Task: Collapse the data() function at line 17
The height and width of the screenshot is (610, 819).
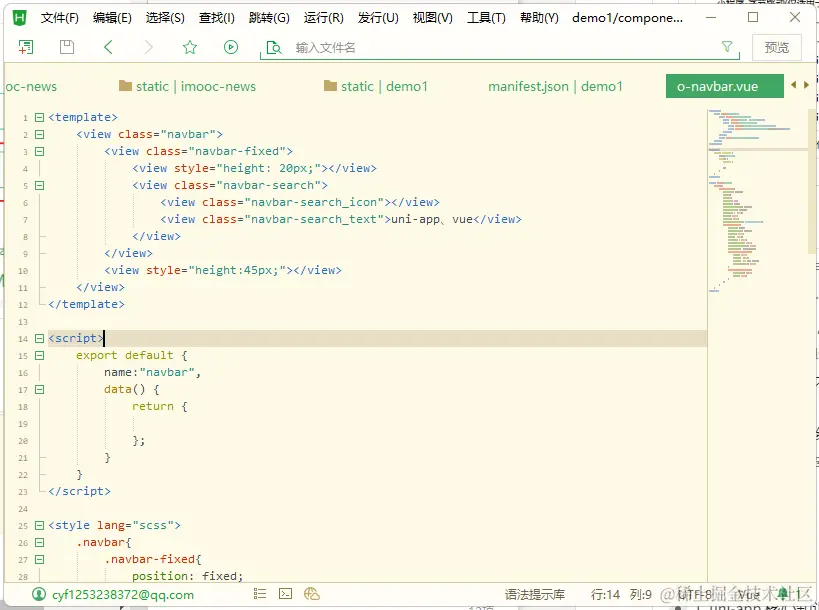Action: 39,390
